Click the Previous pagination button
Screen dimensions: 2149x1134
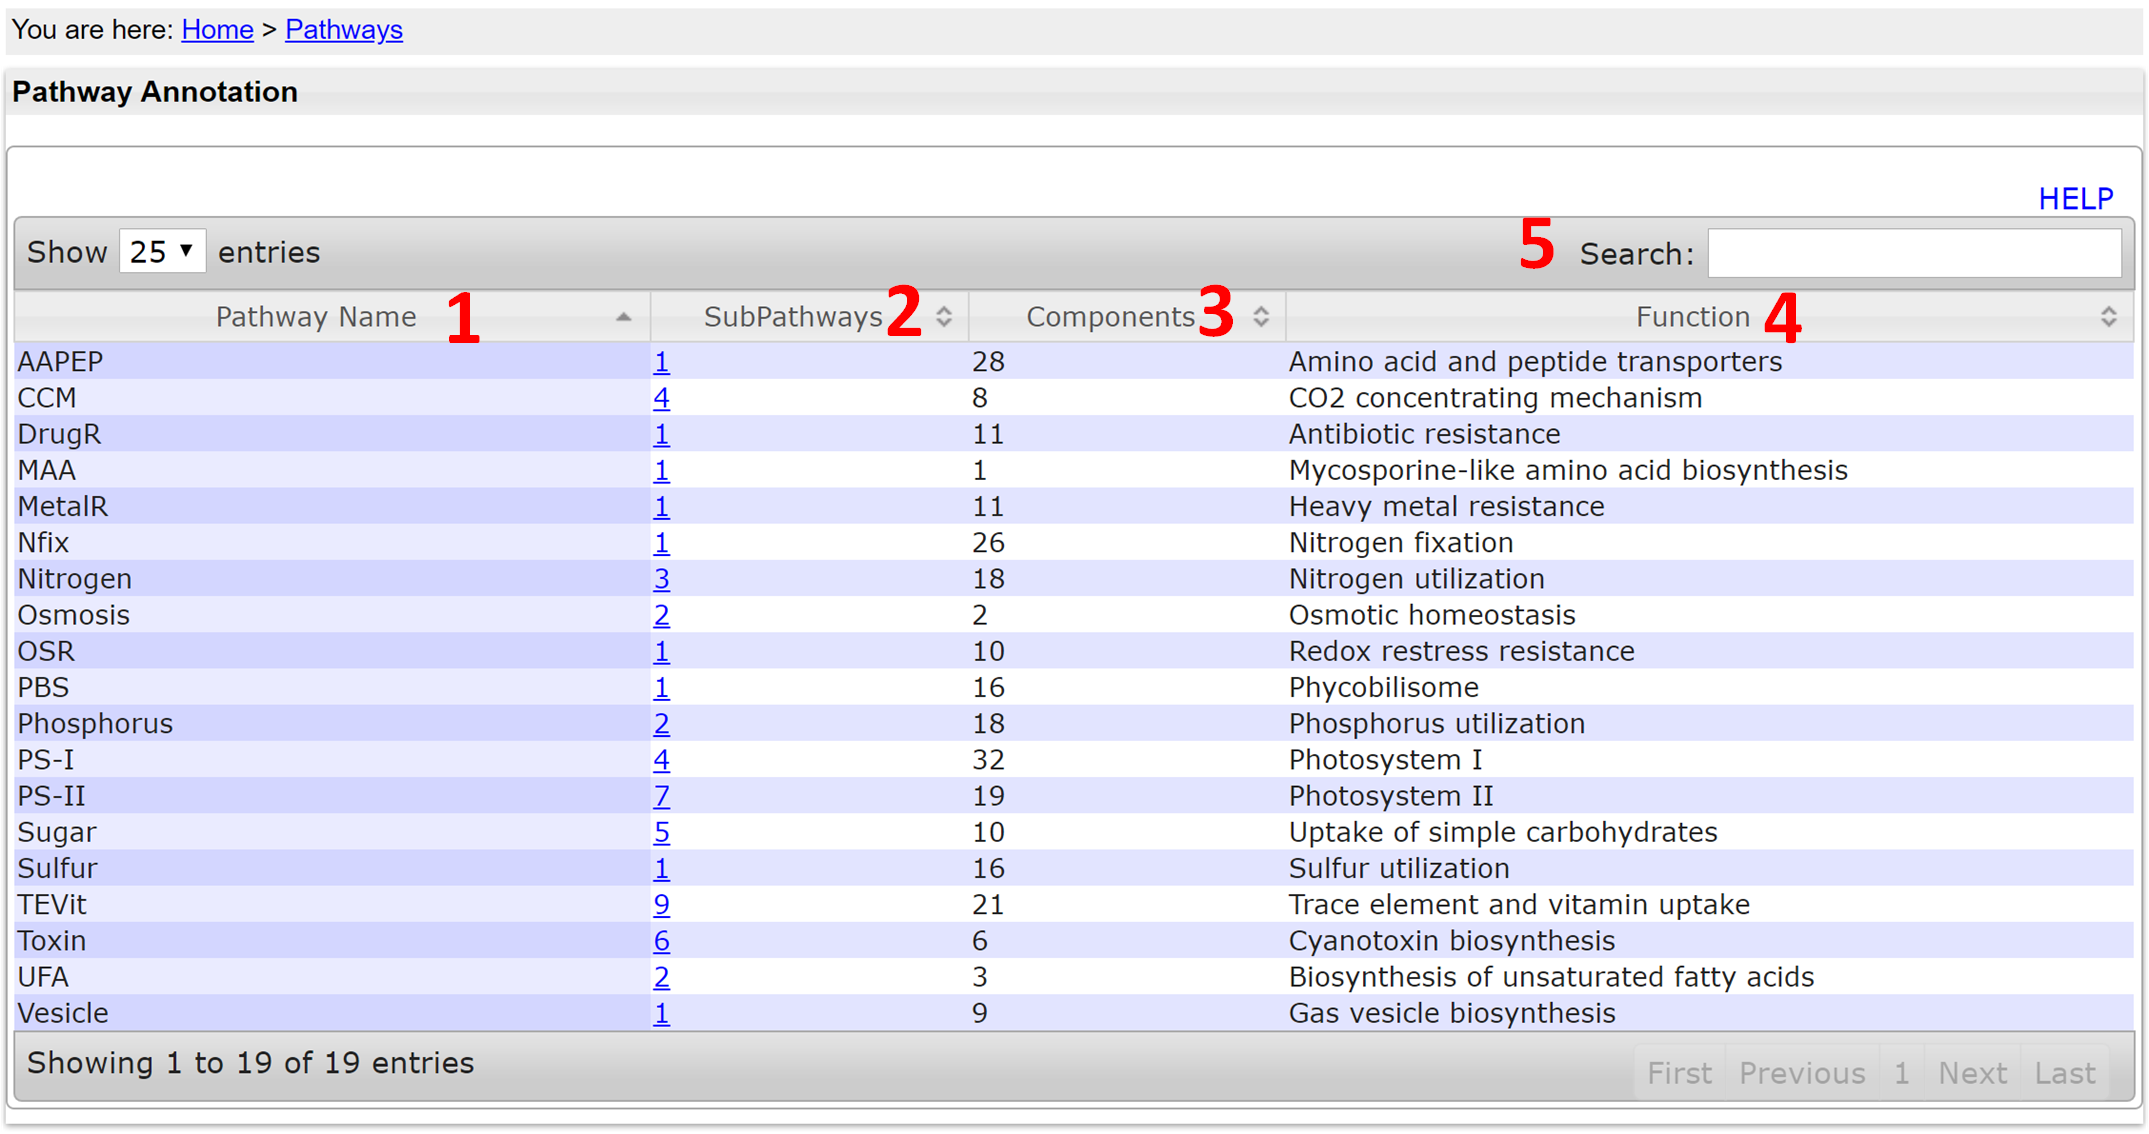1802,1073
